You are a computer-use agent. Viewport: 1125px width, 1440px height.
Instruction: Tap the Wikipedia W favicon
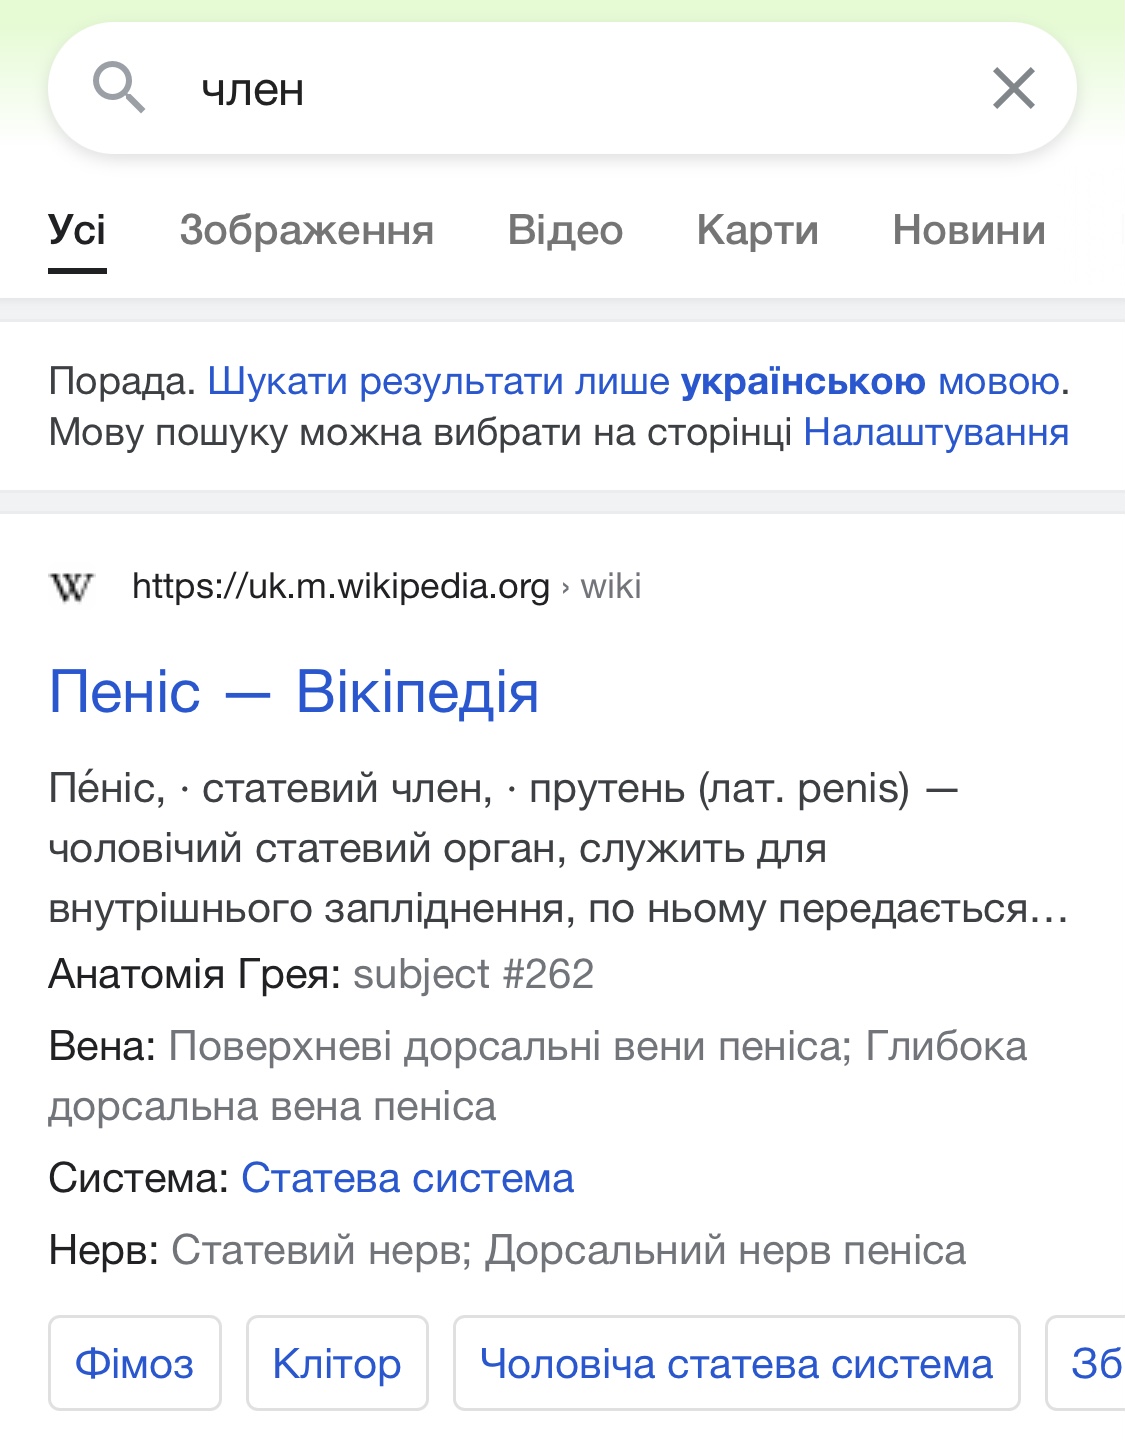pos(71,587)
